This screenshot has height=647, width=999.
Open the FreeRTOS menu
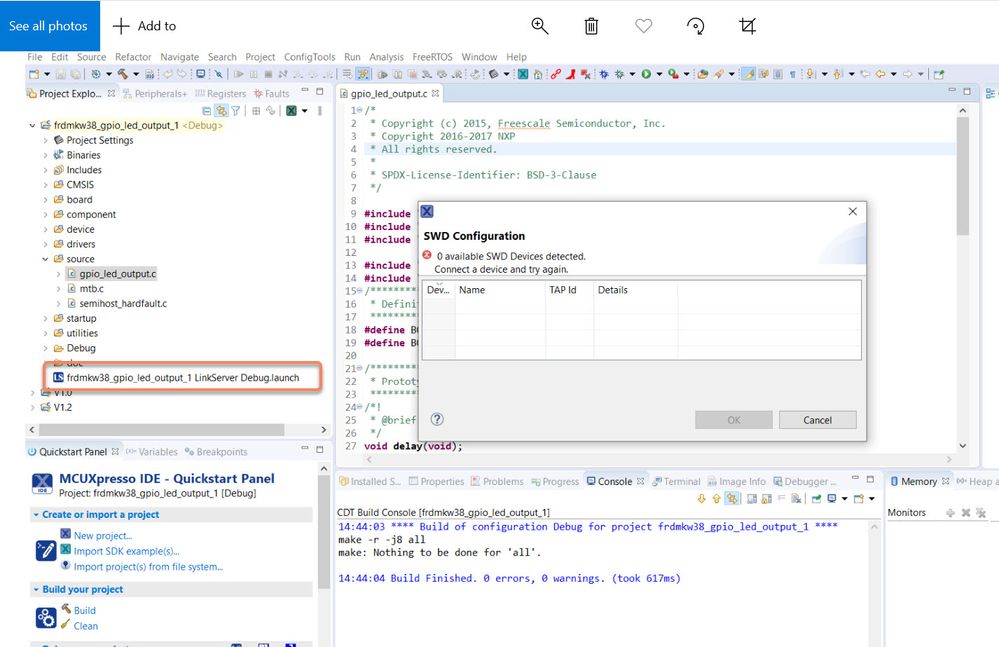(432, 57)
